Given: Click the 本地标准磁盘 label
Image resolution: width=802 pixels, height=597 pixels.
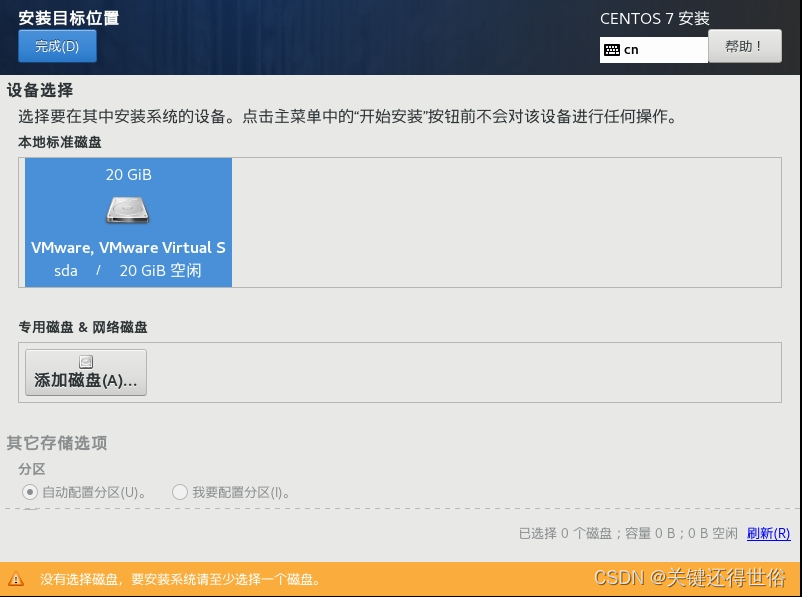Looking at the screenshot, I should tap(60, 142).
